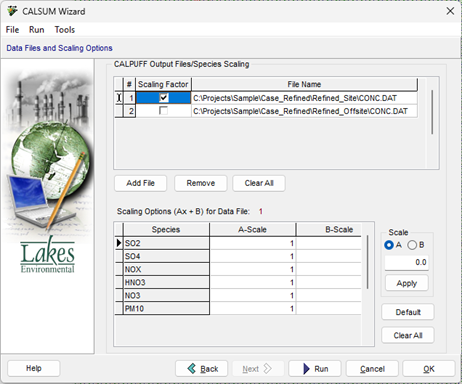Click the CALSUM Wizard title bar icon

(12, 11)
